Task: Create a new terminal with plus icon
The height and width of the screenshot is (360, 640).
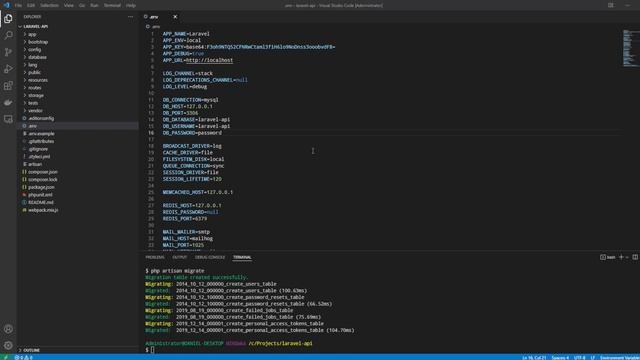Action: click(621, 257)
